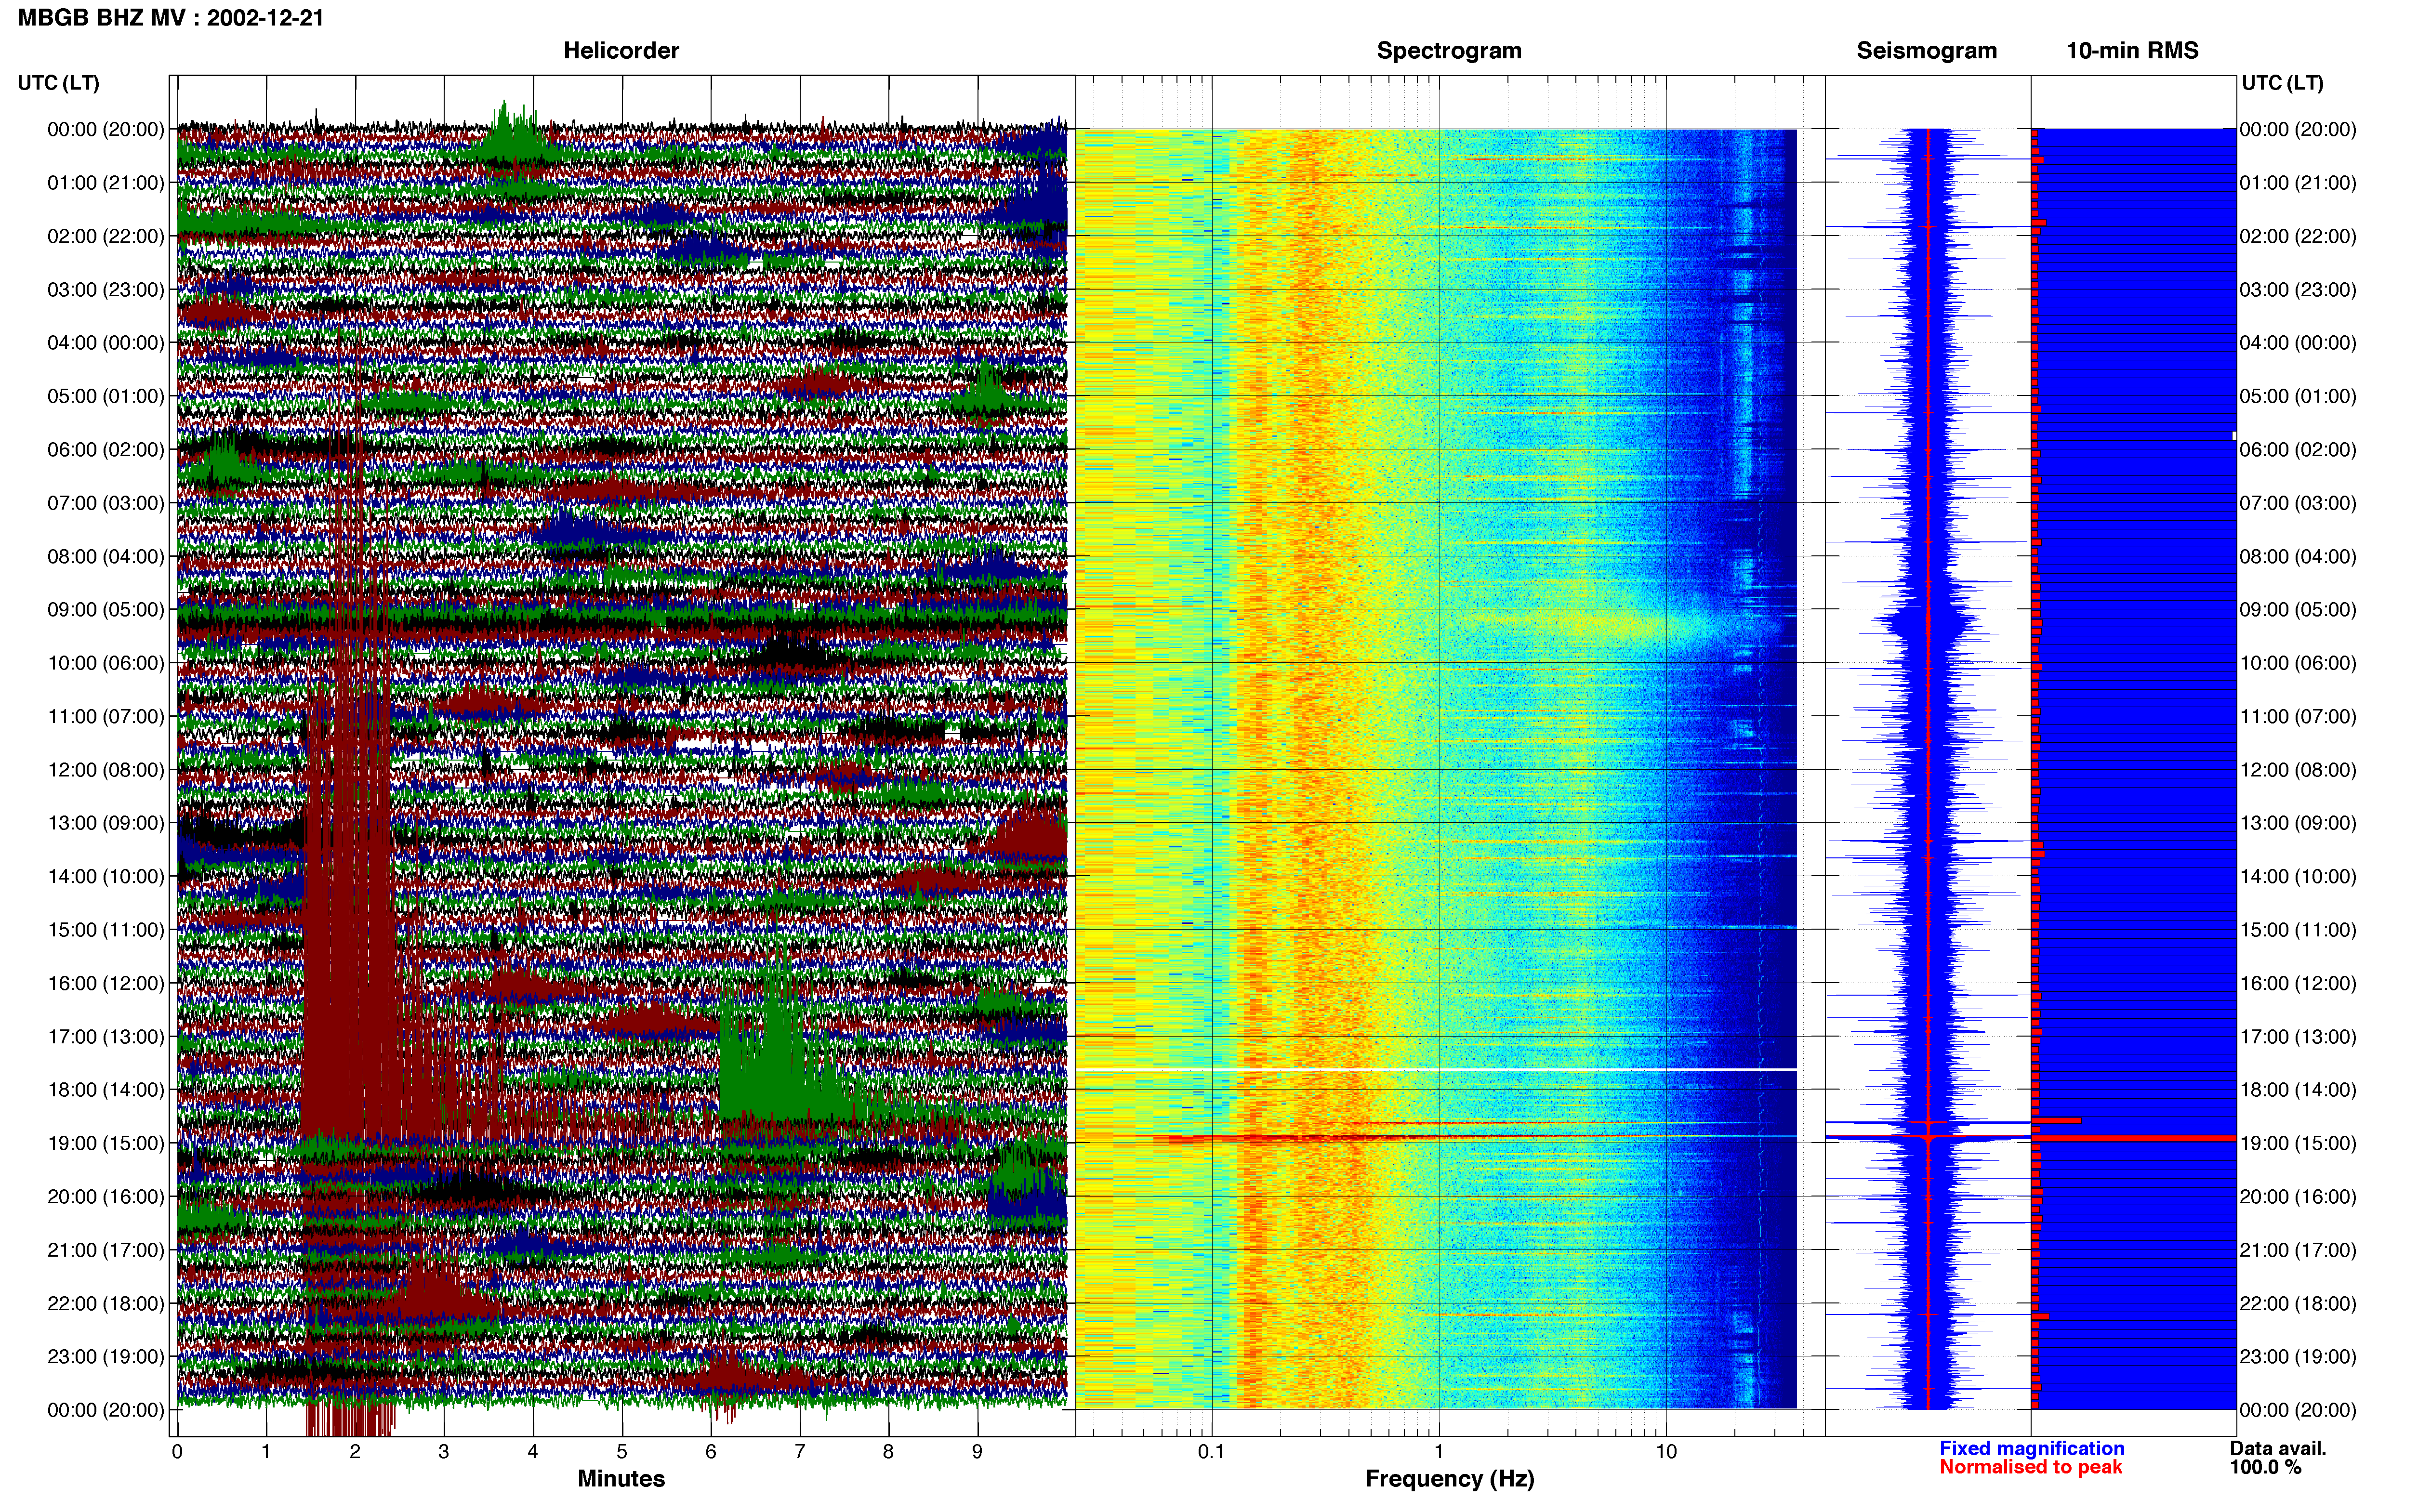Viewport: 2418px width, 1512px height.
Task: Click the '10-min RMS' panel heading
Action: pos(2132,50)
